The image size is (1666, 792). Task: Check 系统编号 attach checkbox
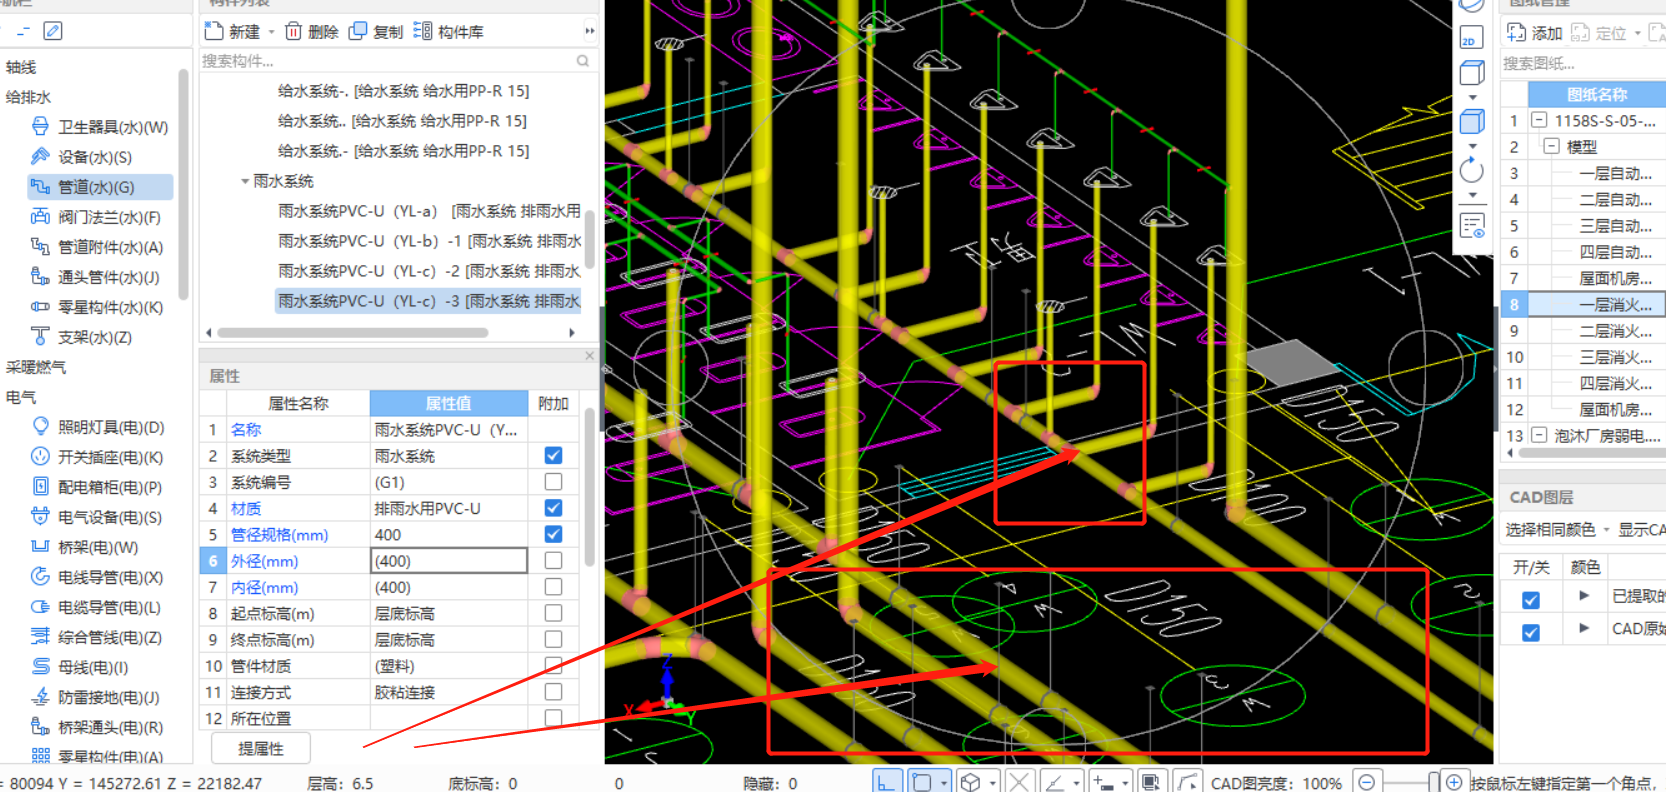(553, 482)
